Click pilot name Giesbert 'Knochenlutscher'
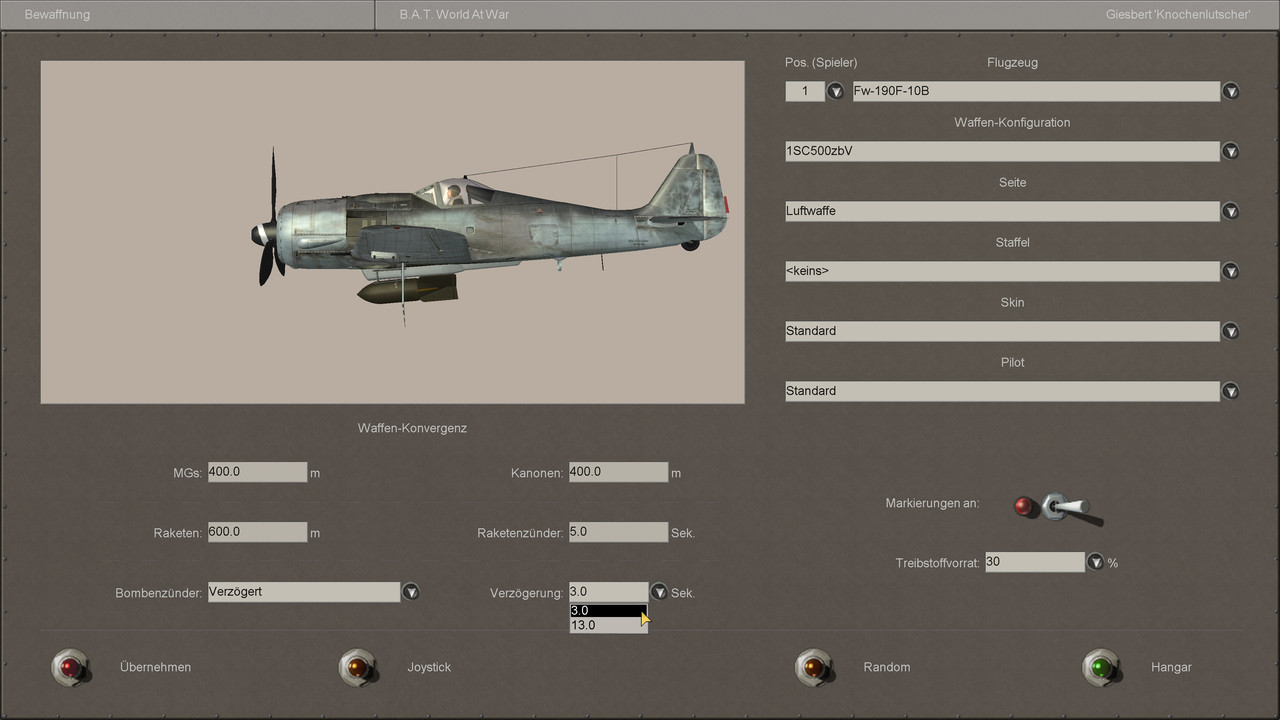 (x=1178, y=15)
